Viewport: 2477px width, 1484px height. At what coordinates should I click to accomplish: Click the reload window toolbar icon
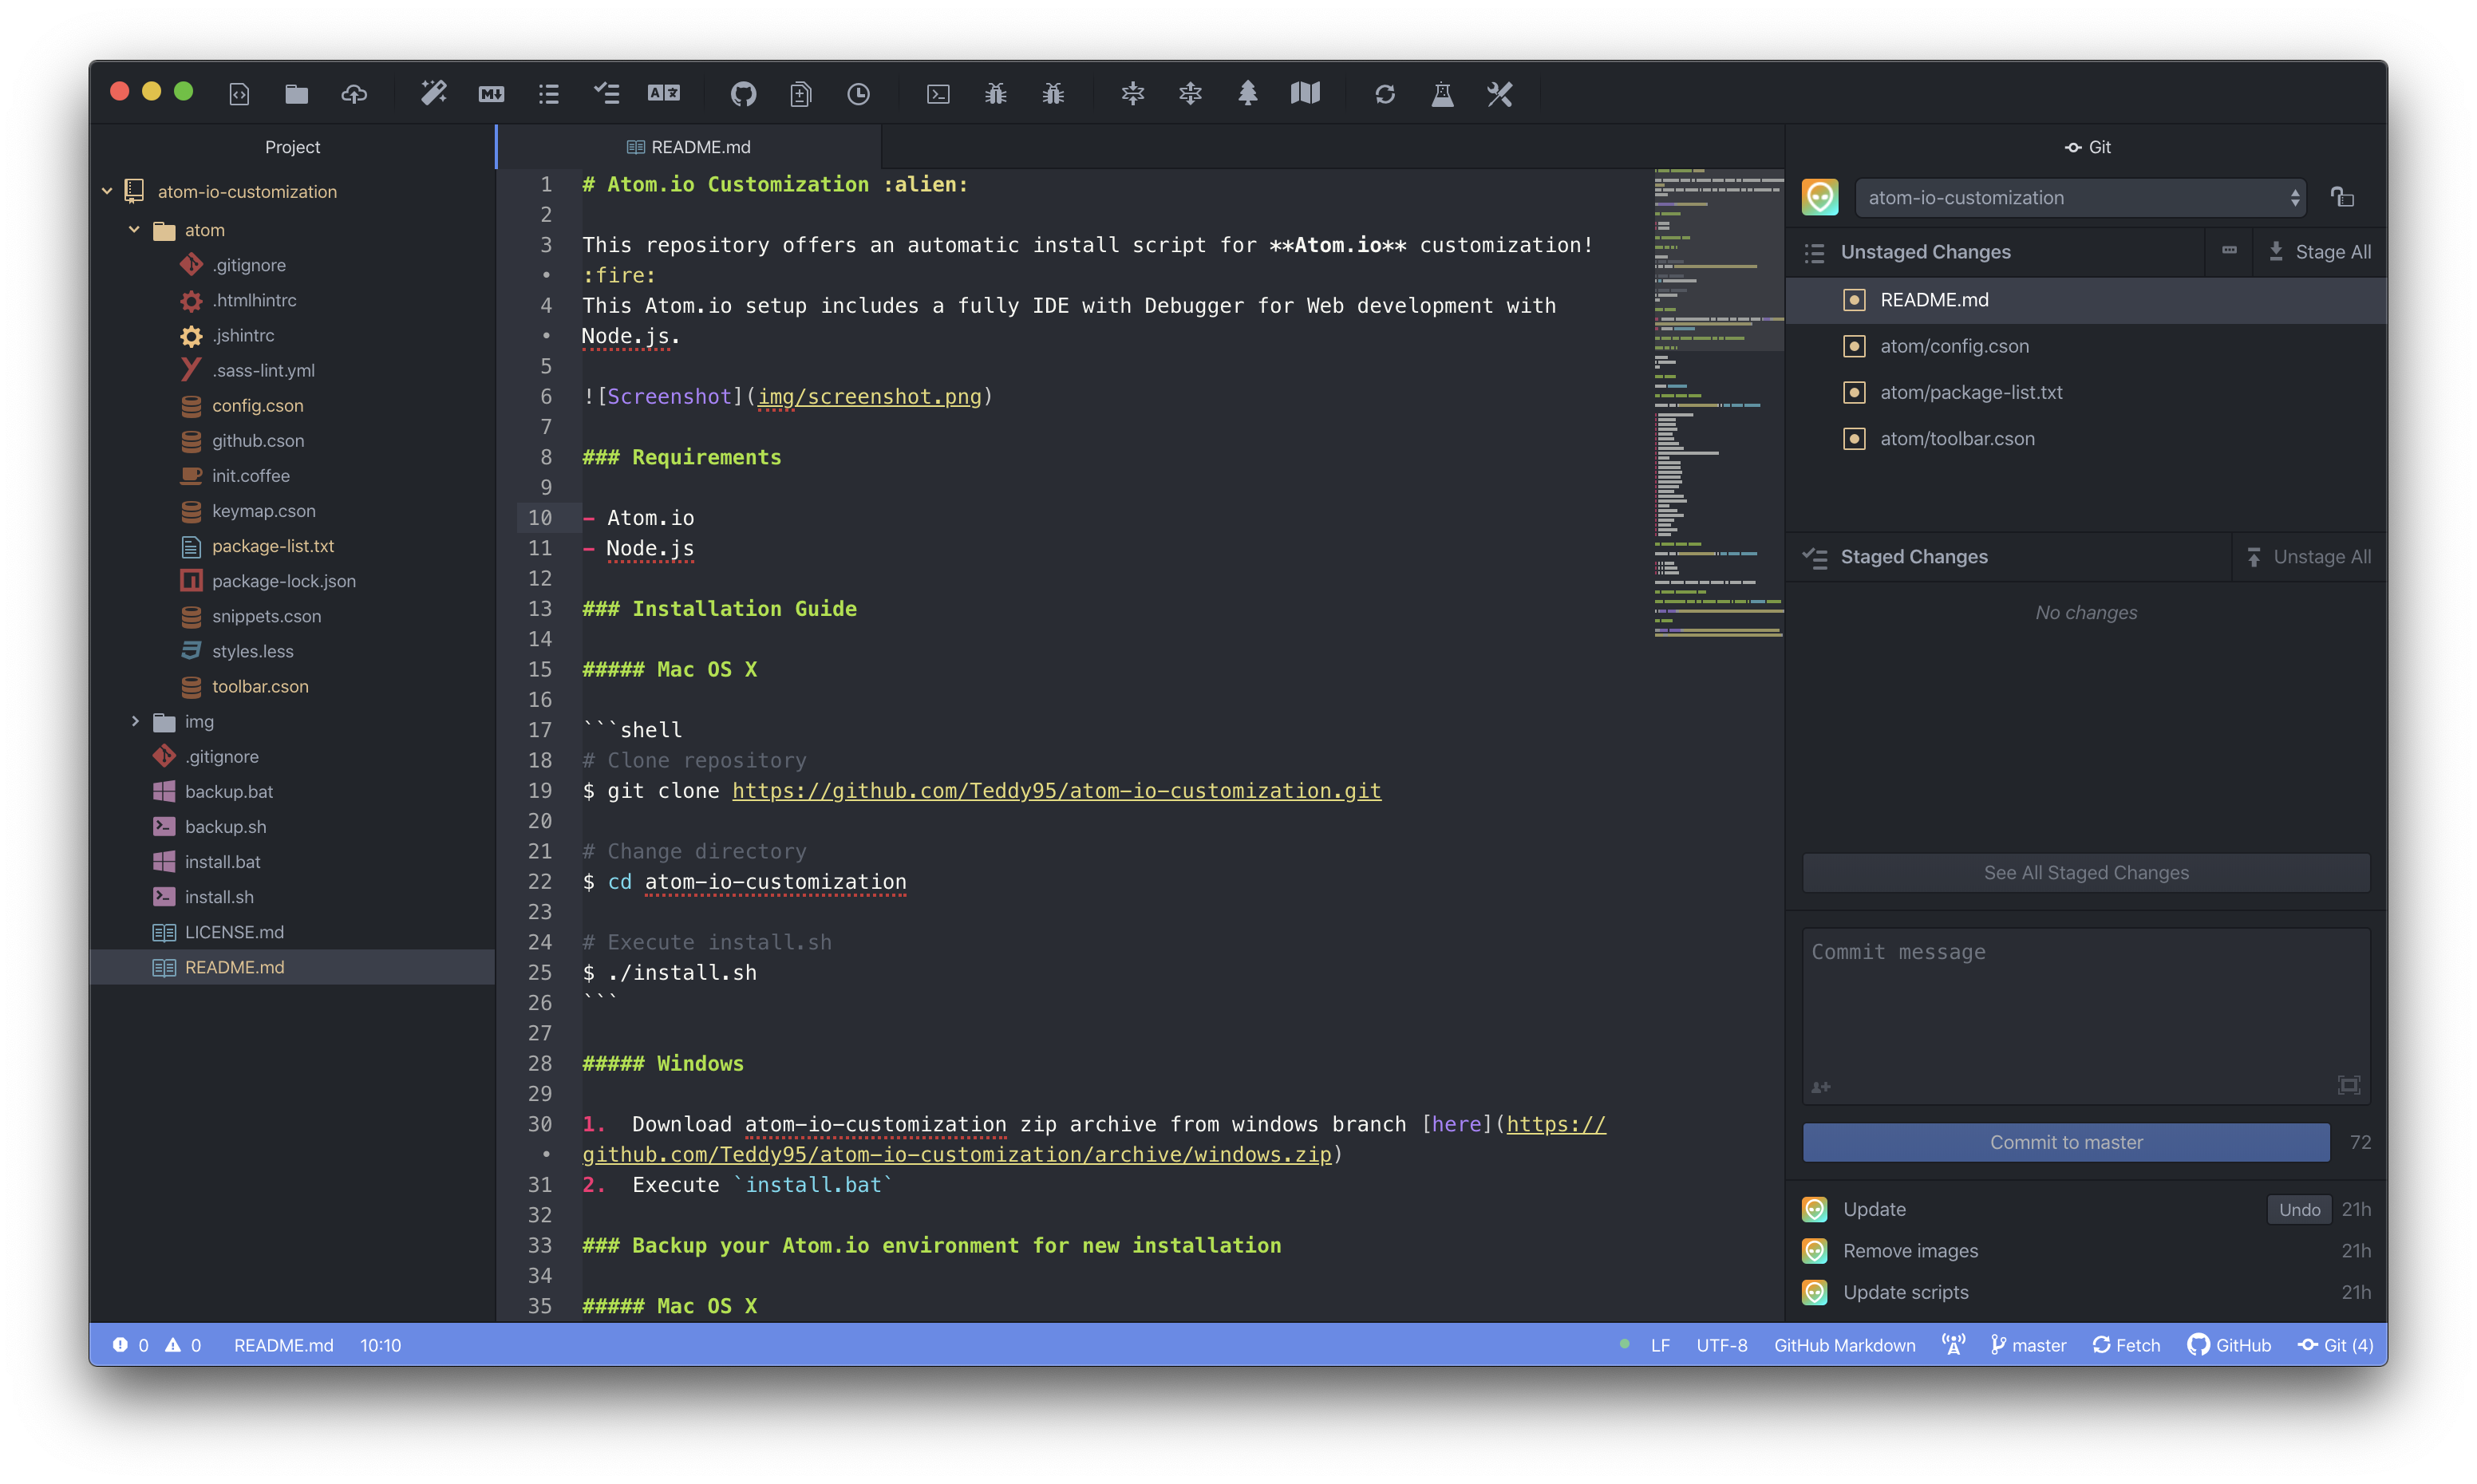pos(1384,94)
